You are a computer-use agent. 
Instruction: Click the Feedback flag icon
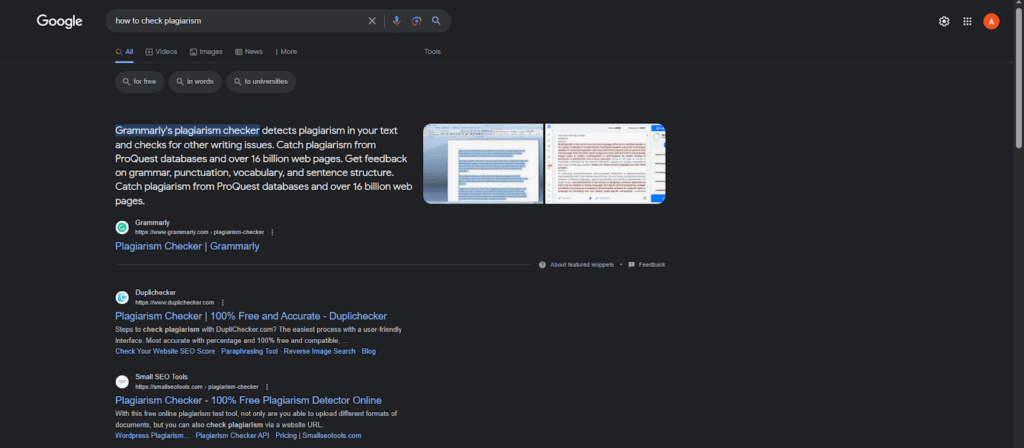(632, 264)
